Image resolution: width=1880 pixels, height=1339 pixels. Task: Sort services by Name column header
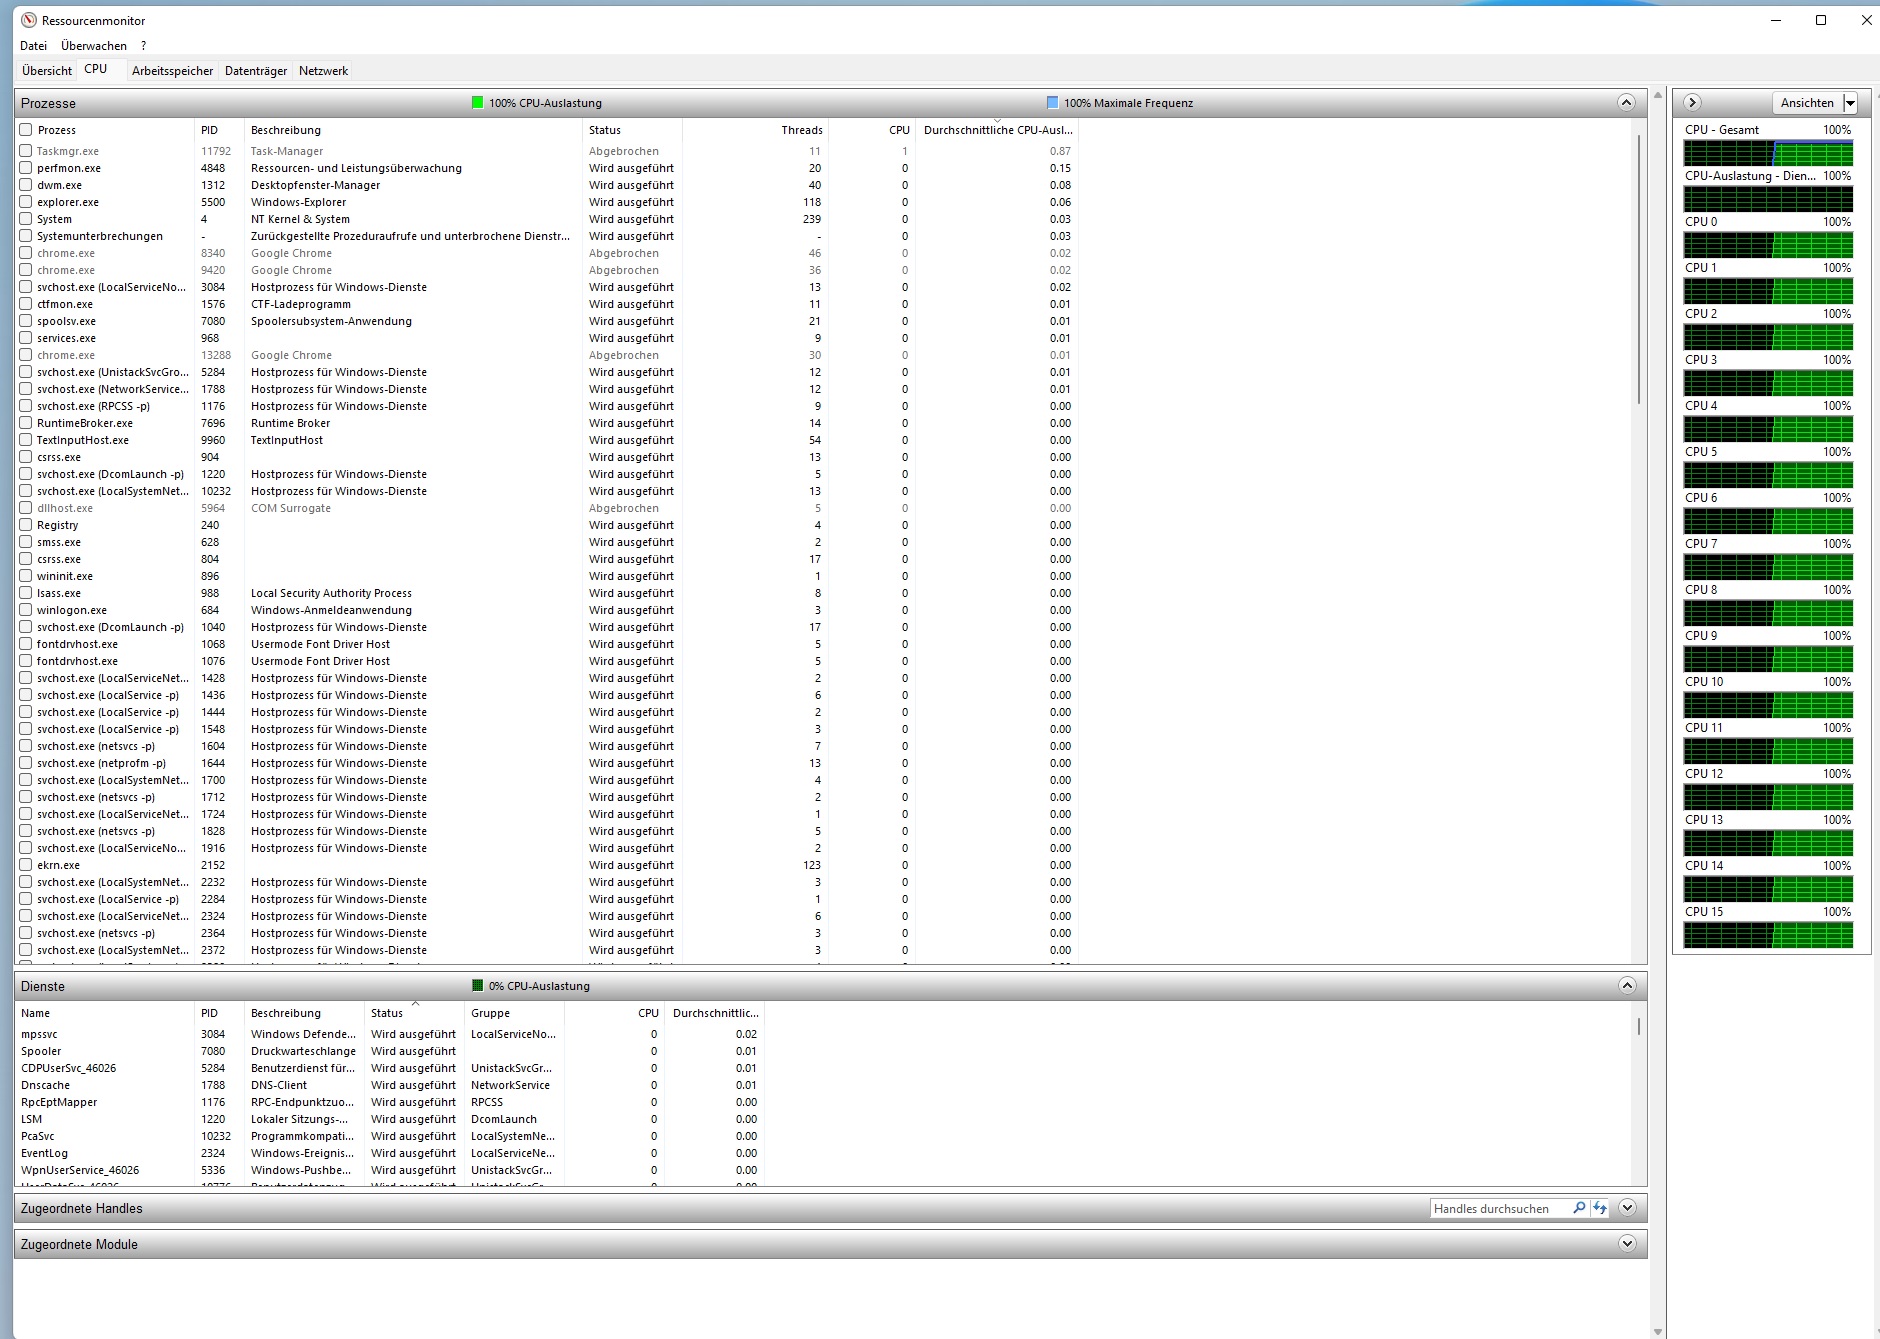(x=105, y=1013)
